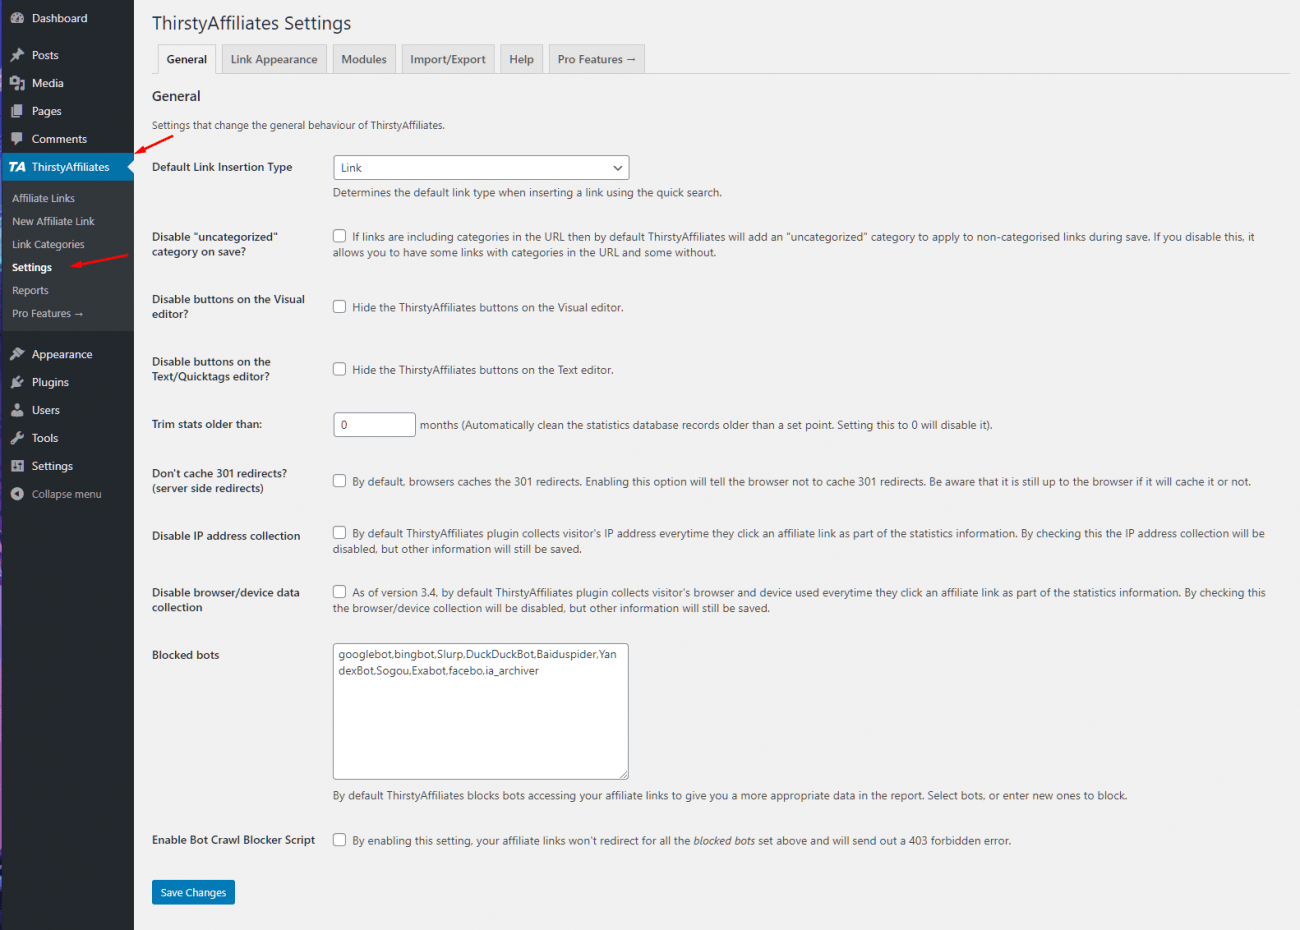Click ThirstyAffiliates sidebar menu label
Viewport: 1300px width, 930px height.
[x=70, y=167]
